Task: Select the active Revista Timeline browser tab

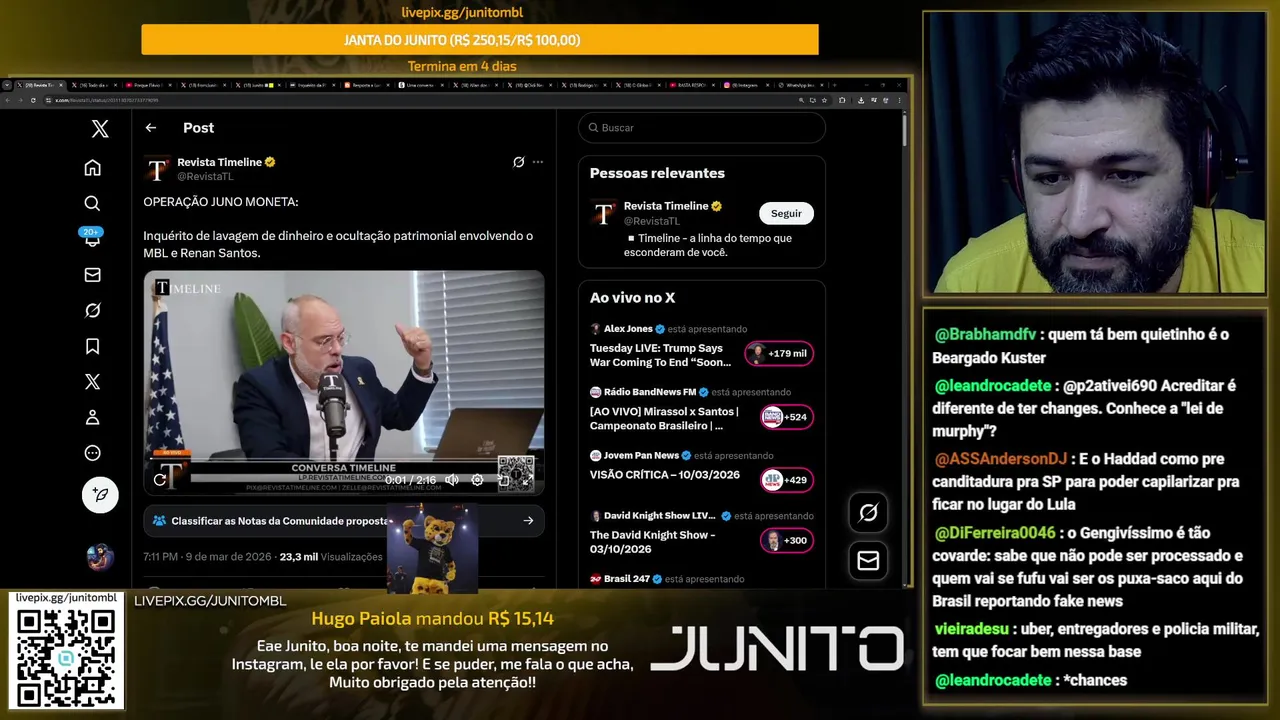Action: (x=39, y=85)
